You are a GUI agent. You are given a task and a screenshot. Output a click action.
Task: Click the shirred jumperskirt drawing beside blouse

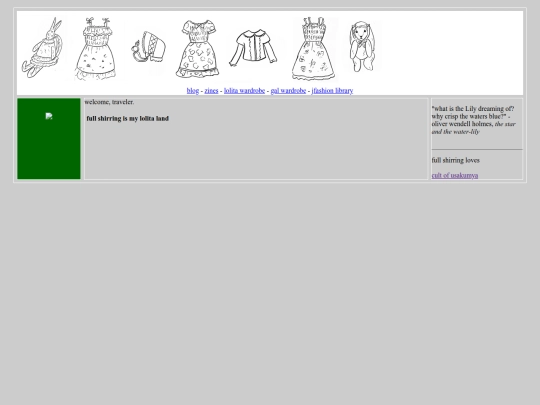pos(313,49)
